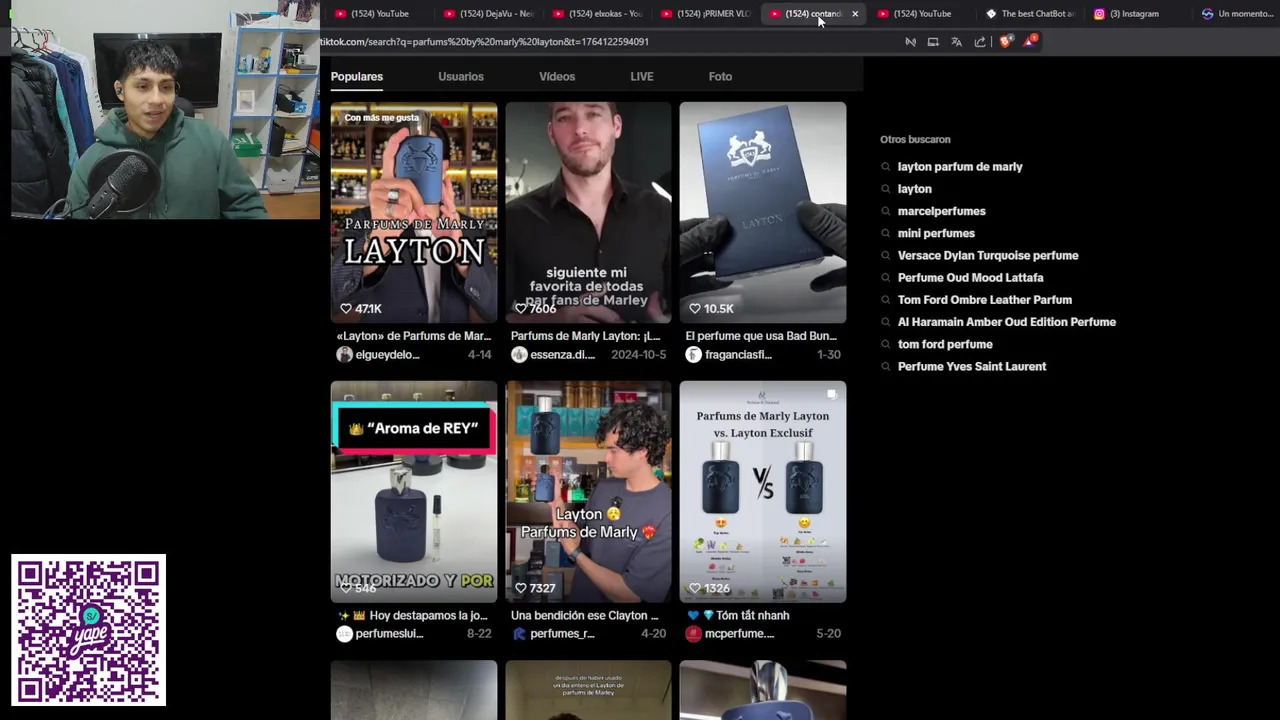Click the crossed-out N icon in address bar
Viewport: 1280px width, 720px height.
click(x=910, y=42)
